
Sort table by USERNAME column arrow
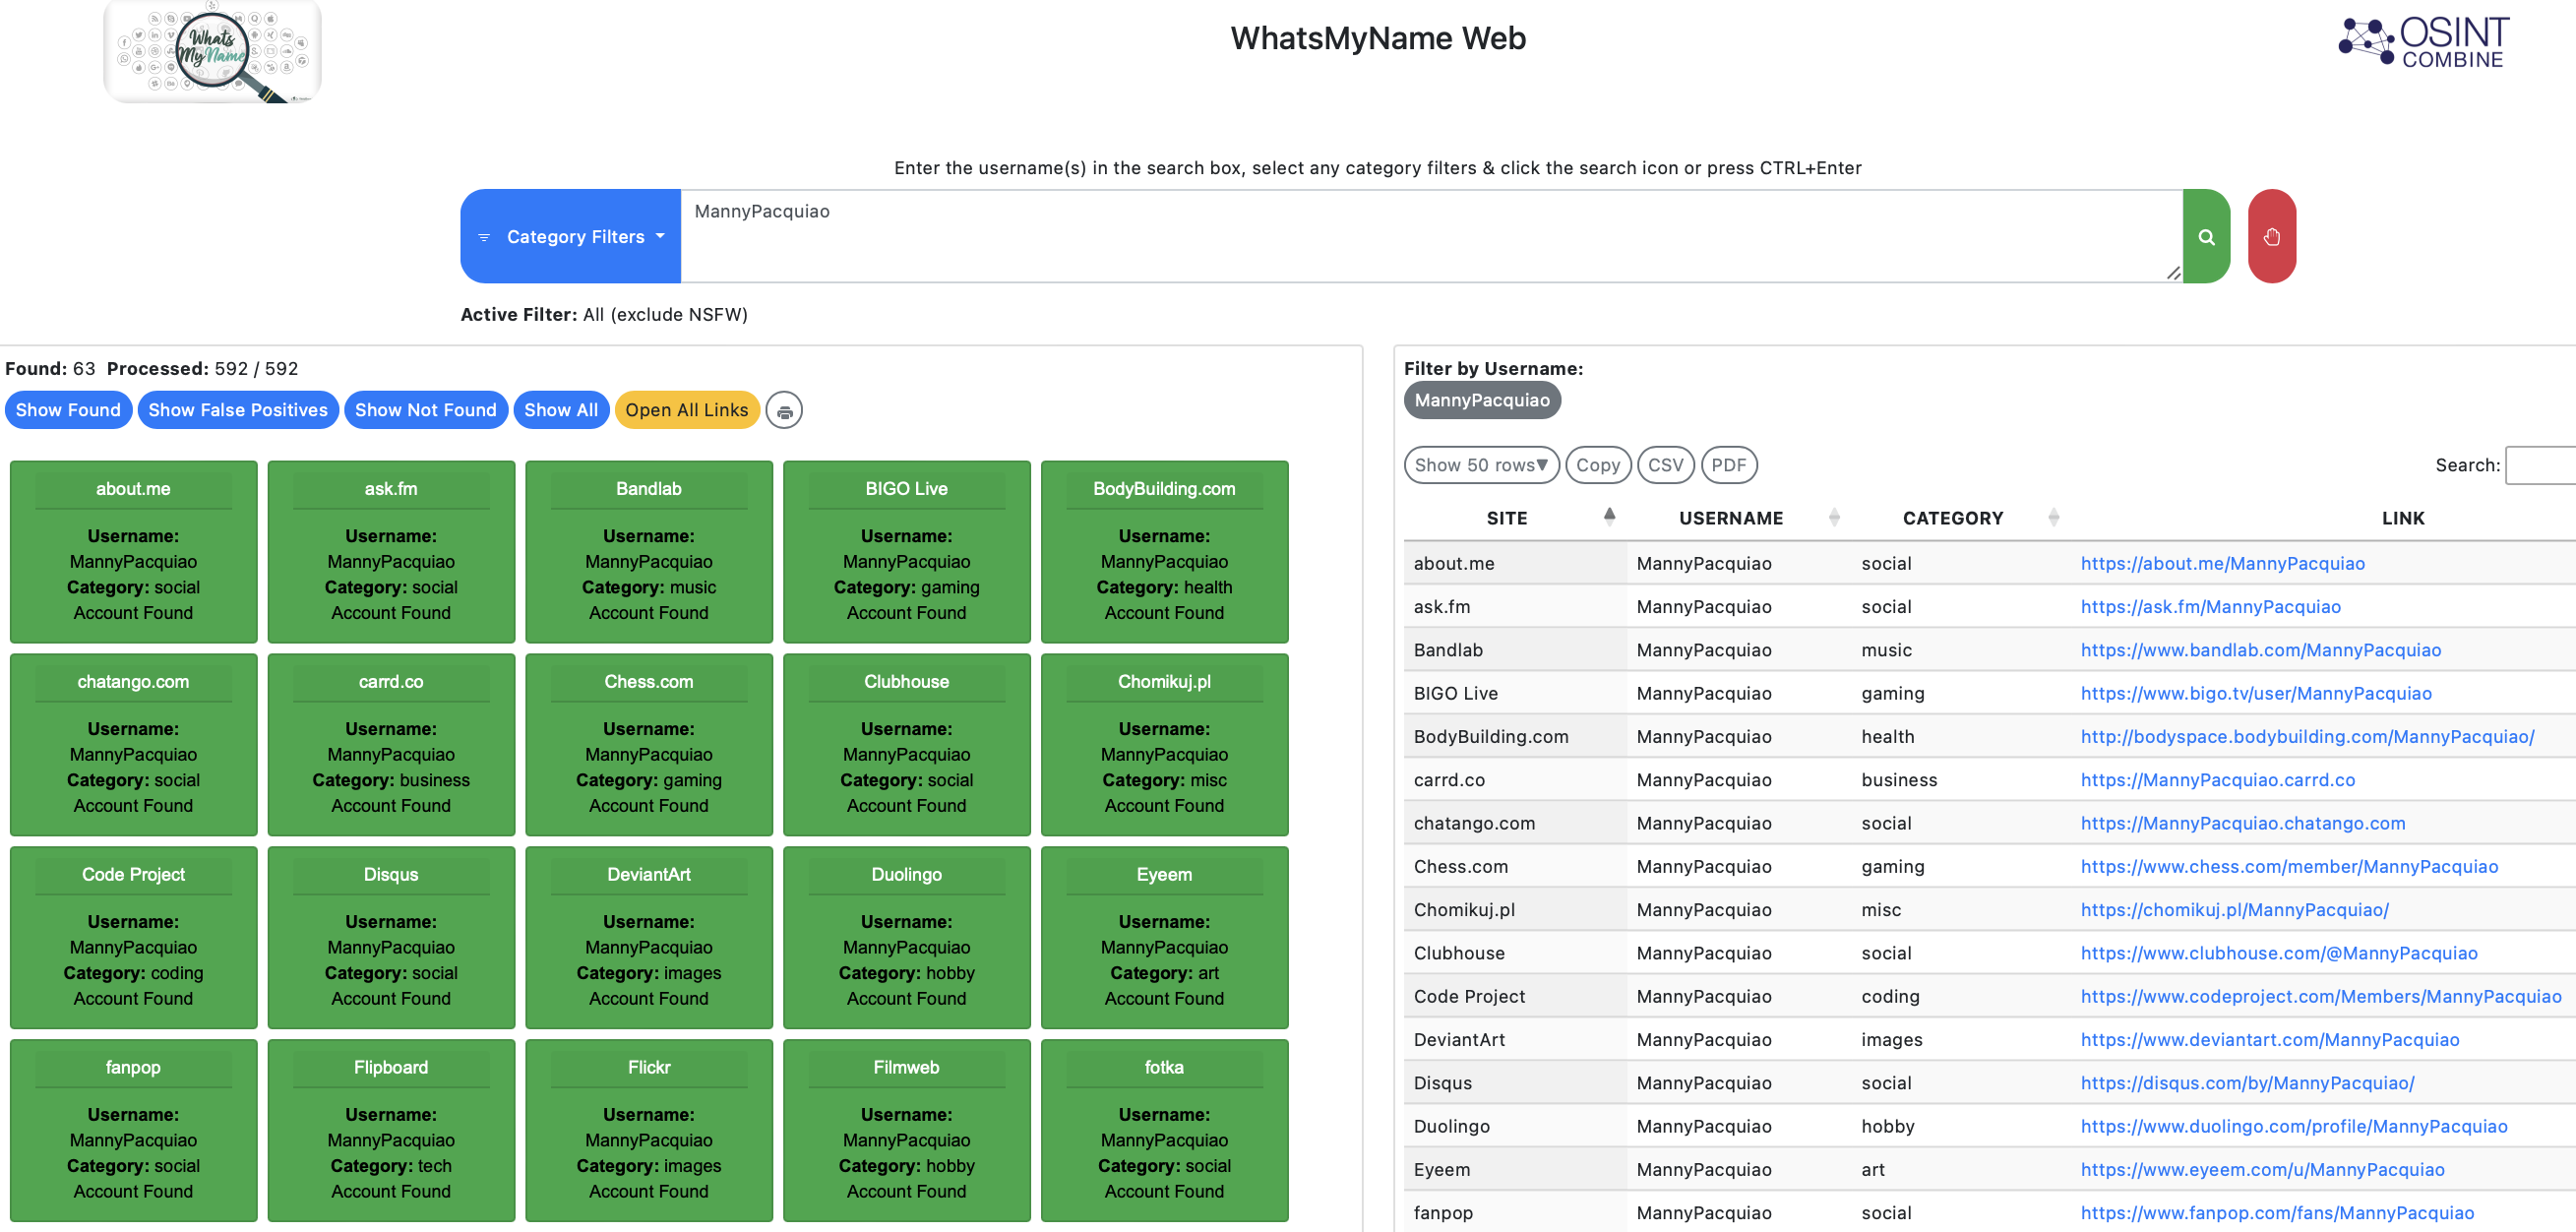pos(1834,517)
